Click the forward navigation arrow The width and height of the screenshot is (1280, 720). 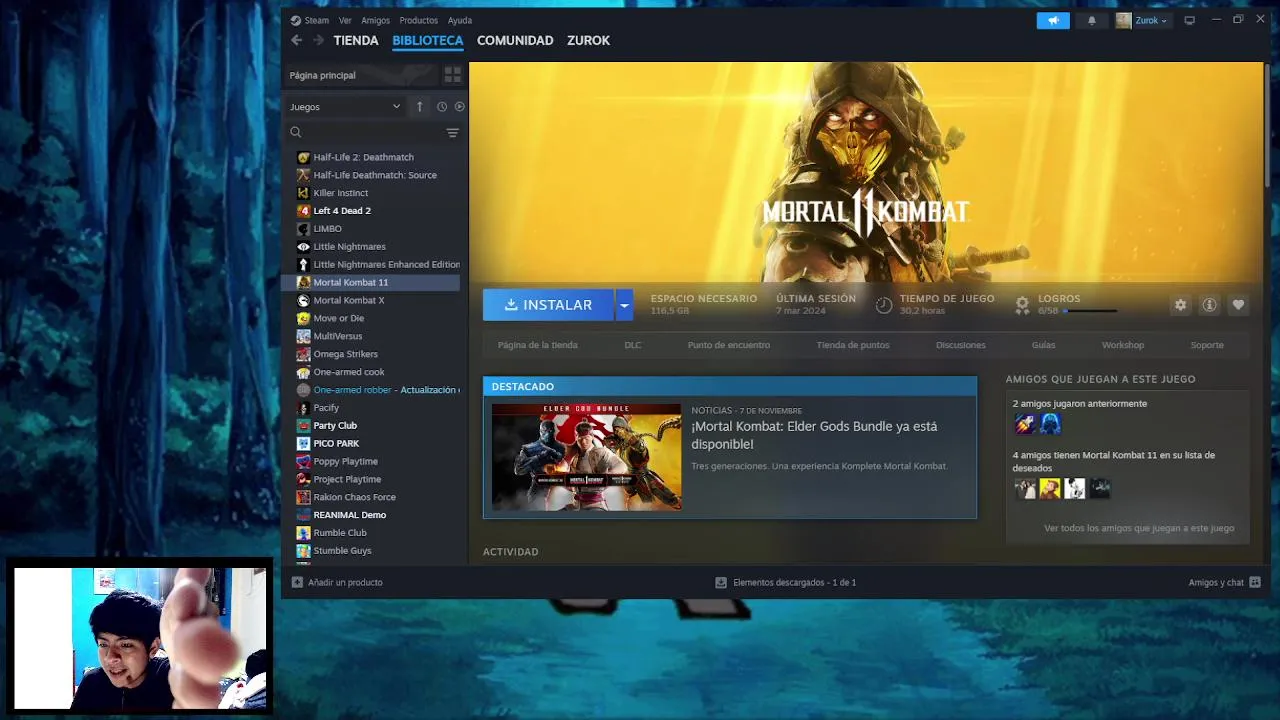point(318,40)
